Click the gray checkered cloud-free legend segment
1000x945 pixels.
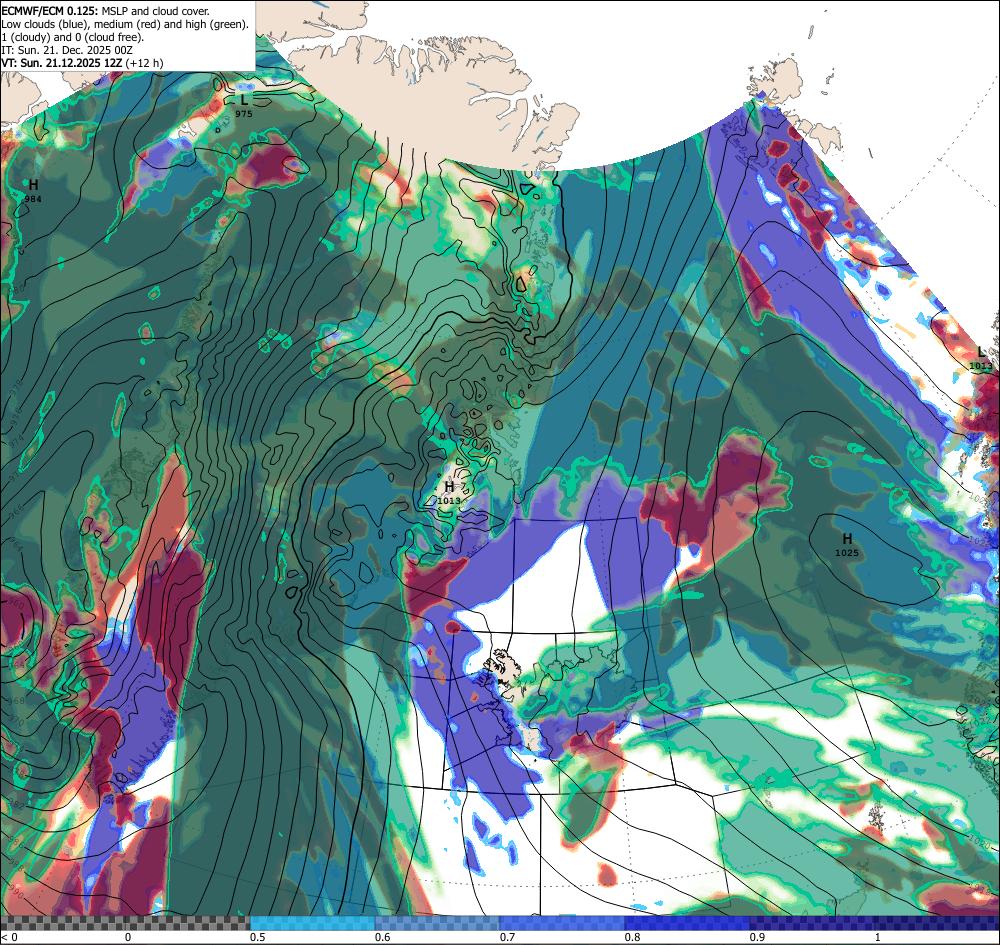point(125,923)
